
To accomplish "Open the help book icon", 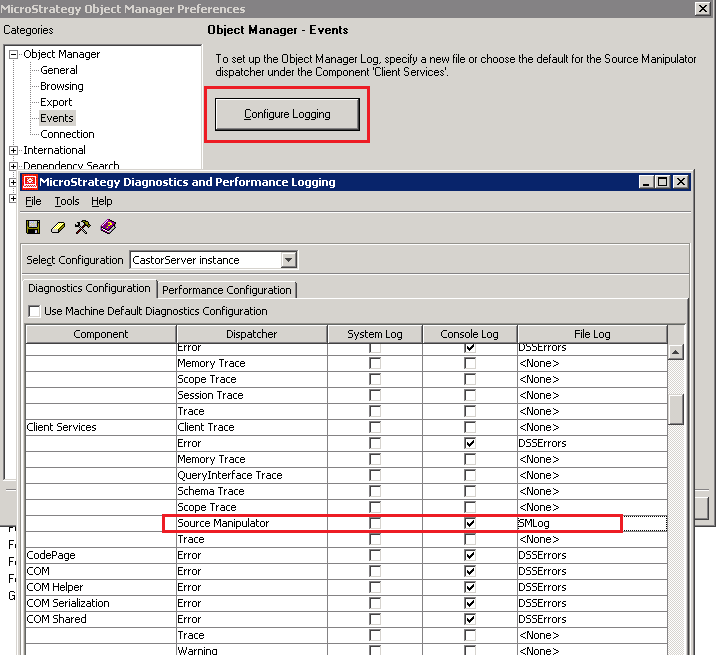I will coord(108,227).
